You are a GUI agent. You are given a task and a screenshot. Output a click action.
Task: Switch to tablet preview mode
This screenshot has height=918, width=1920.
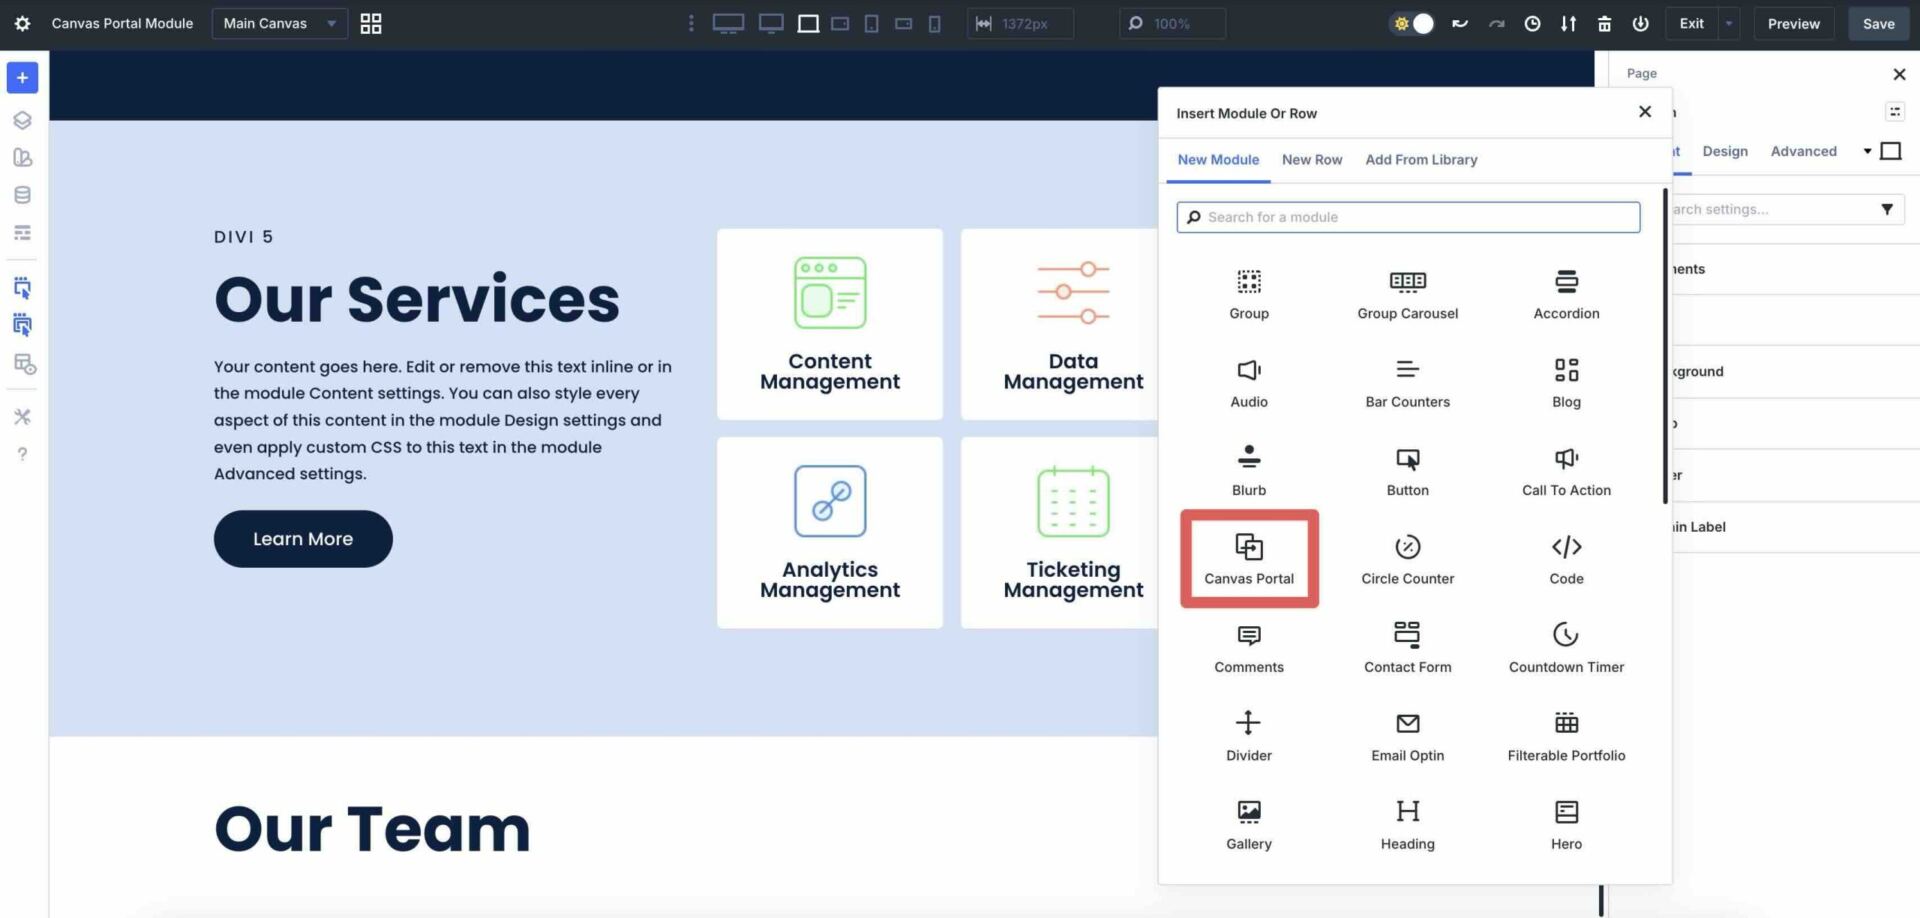pos(871,23)
